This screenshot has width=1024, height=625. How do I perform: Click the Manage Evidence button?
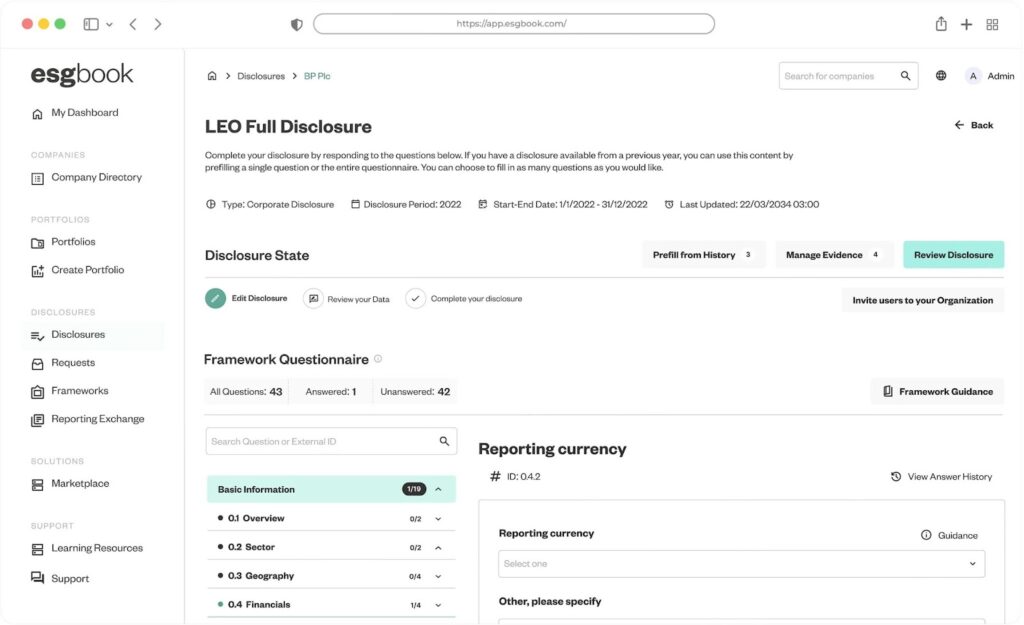pos(833,255)
